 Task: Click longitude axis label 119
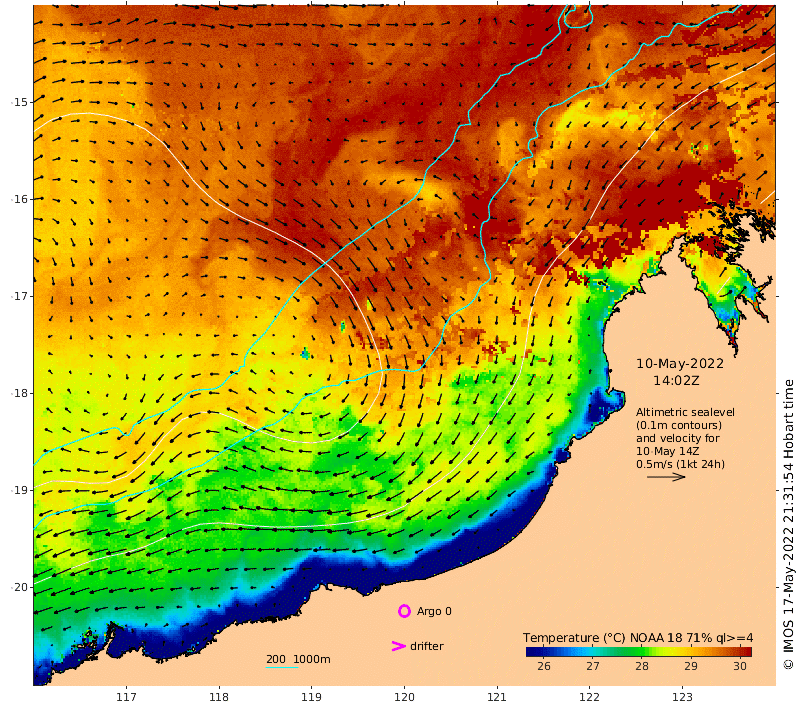coord(311,697)
